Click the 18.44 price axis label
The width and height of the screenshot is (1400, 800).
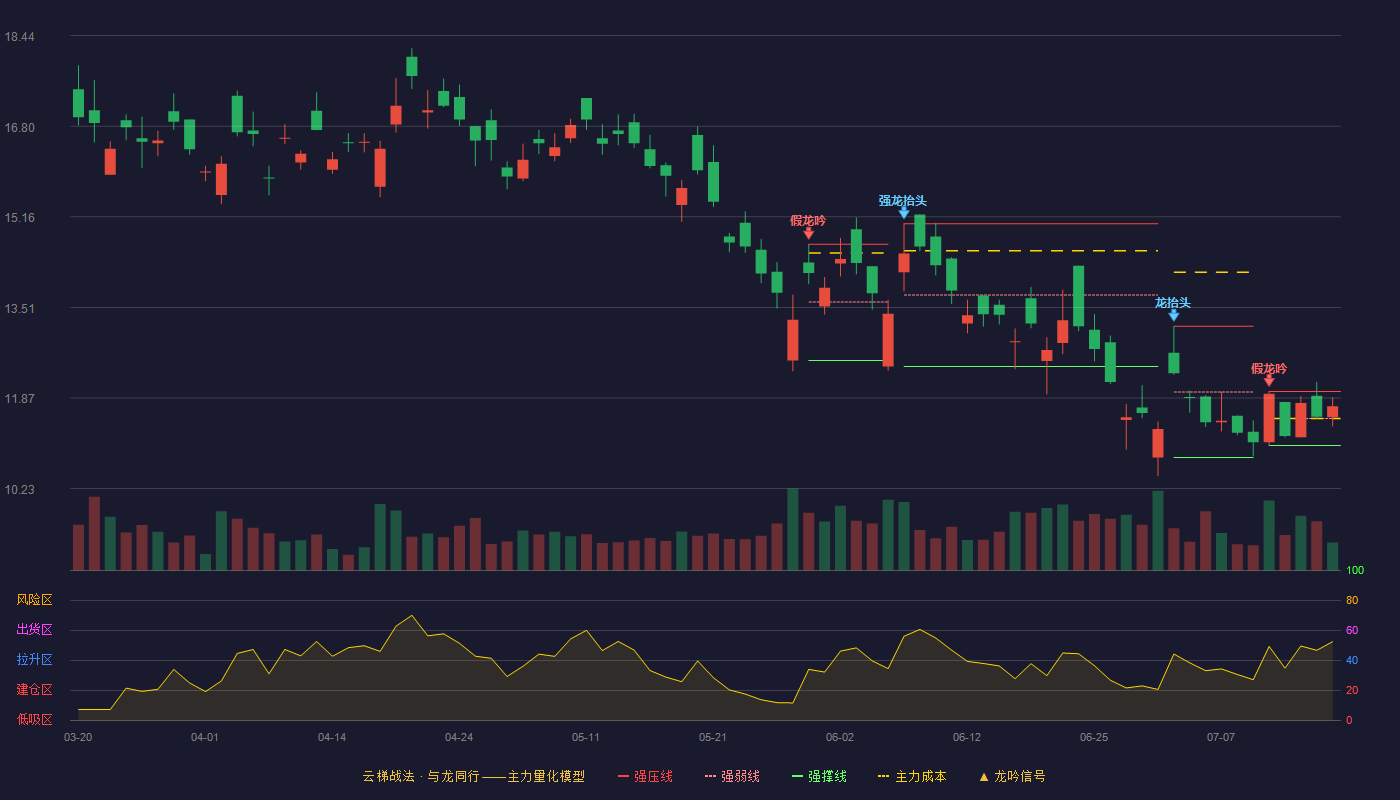[19, 37]
